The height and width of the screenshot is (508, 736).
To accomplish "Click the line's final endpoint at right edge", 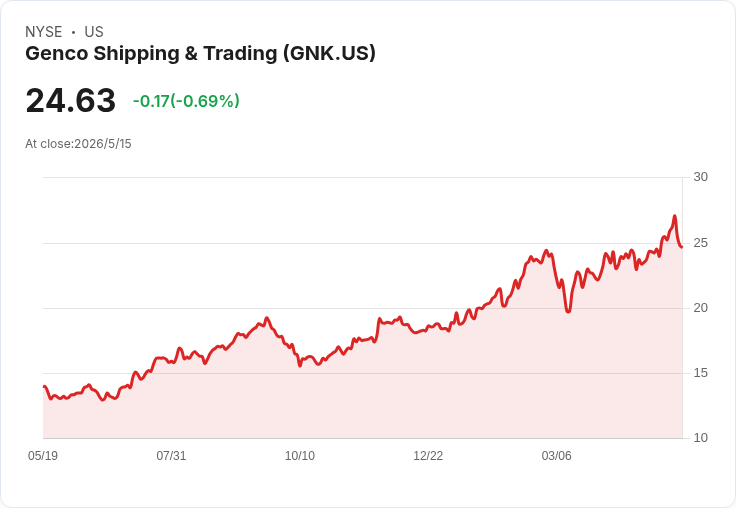I will 682,247.
